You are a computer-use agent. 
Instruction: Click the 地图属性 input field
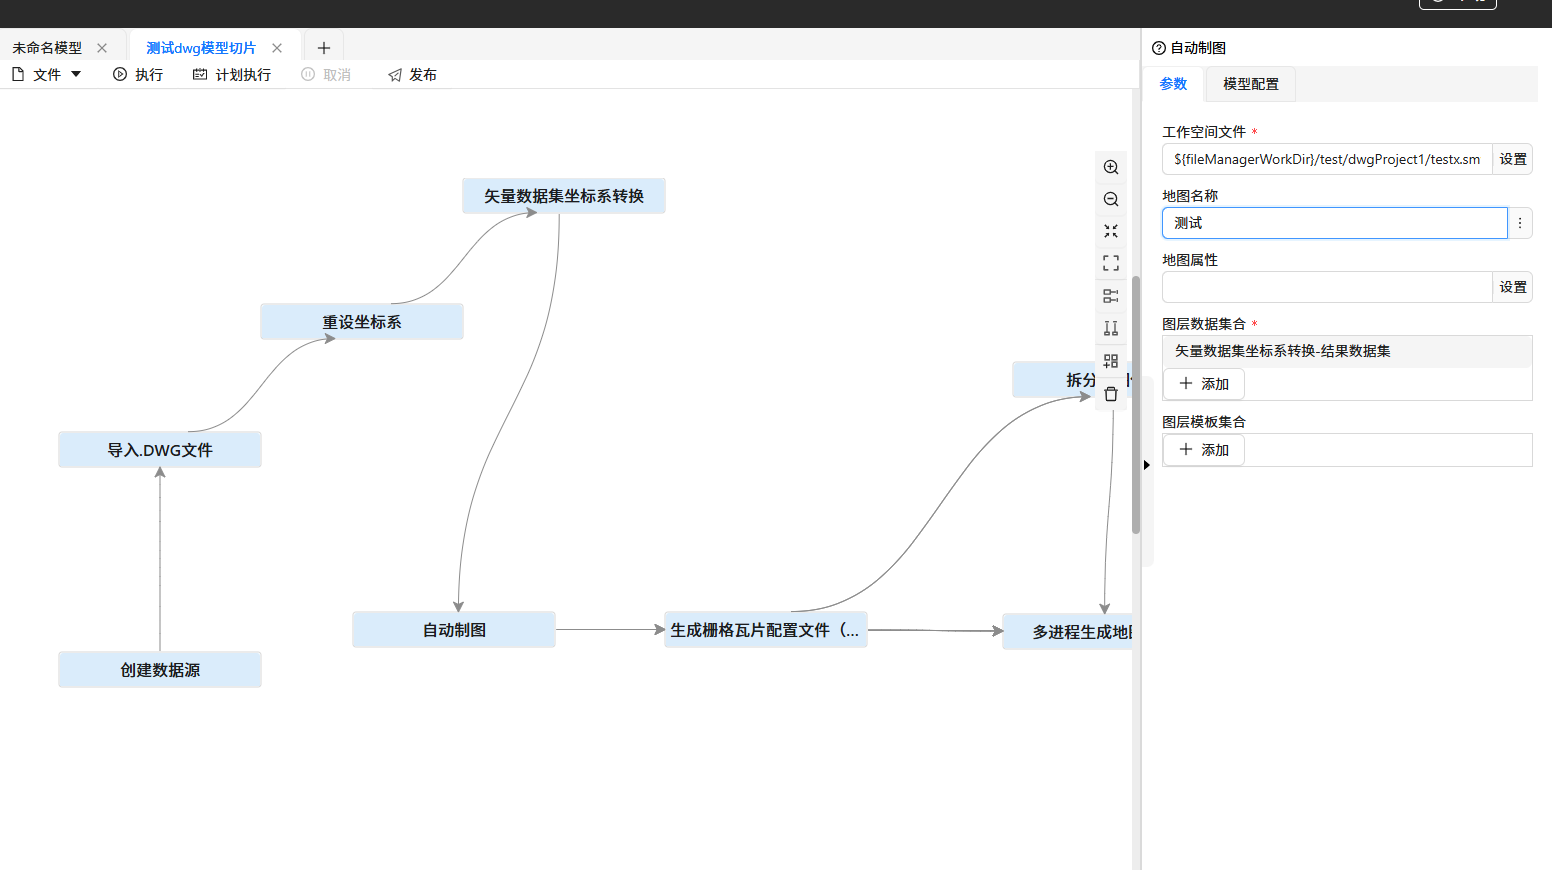point(1327,287)
